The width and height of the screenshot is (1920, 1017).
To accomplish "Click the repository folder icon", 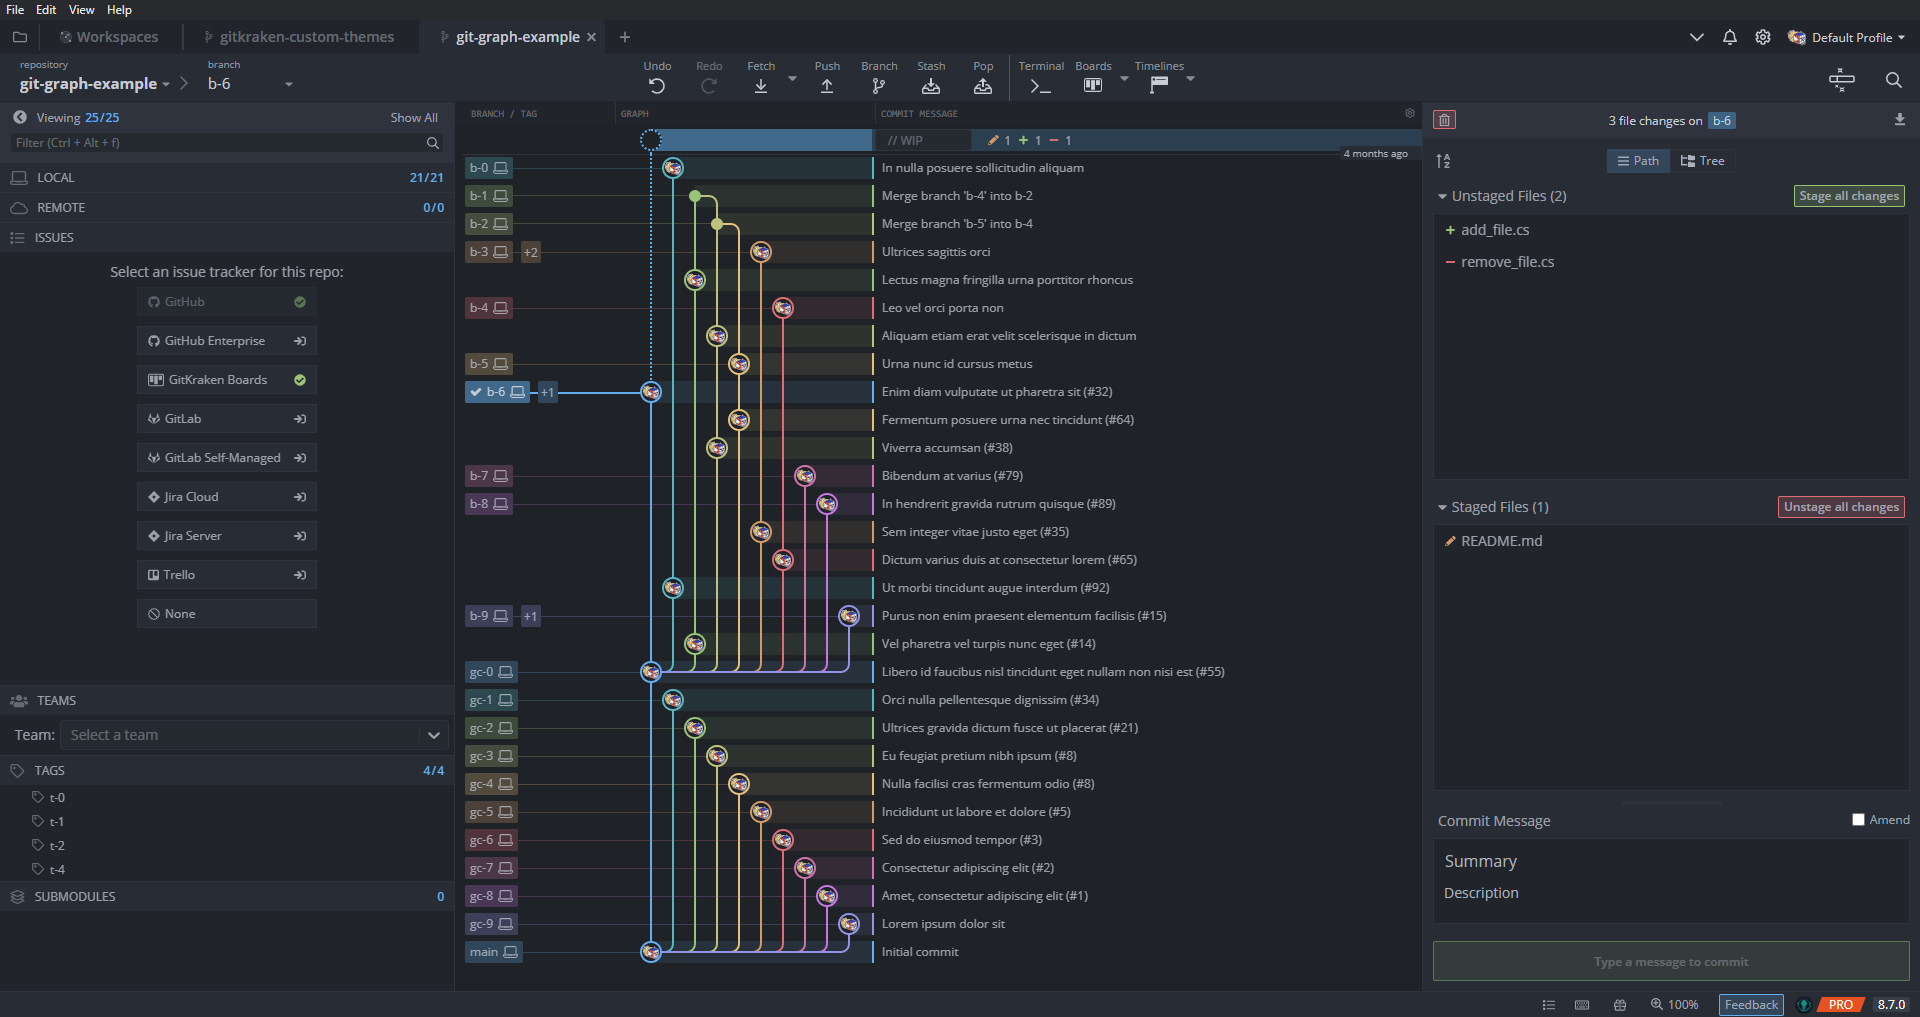I will (20, 37).
